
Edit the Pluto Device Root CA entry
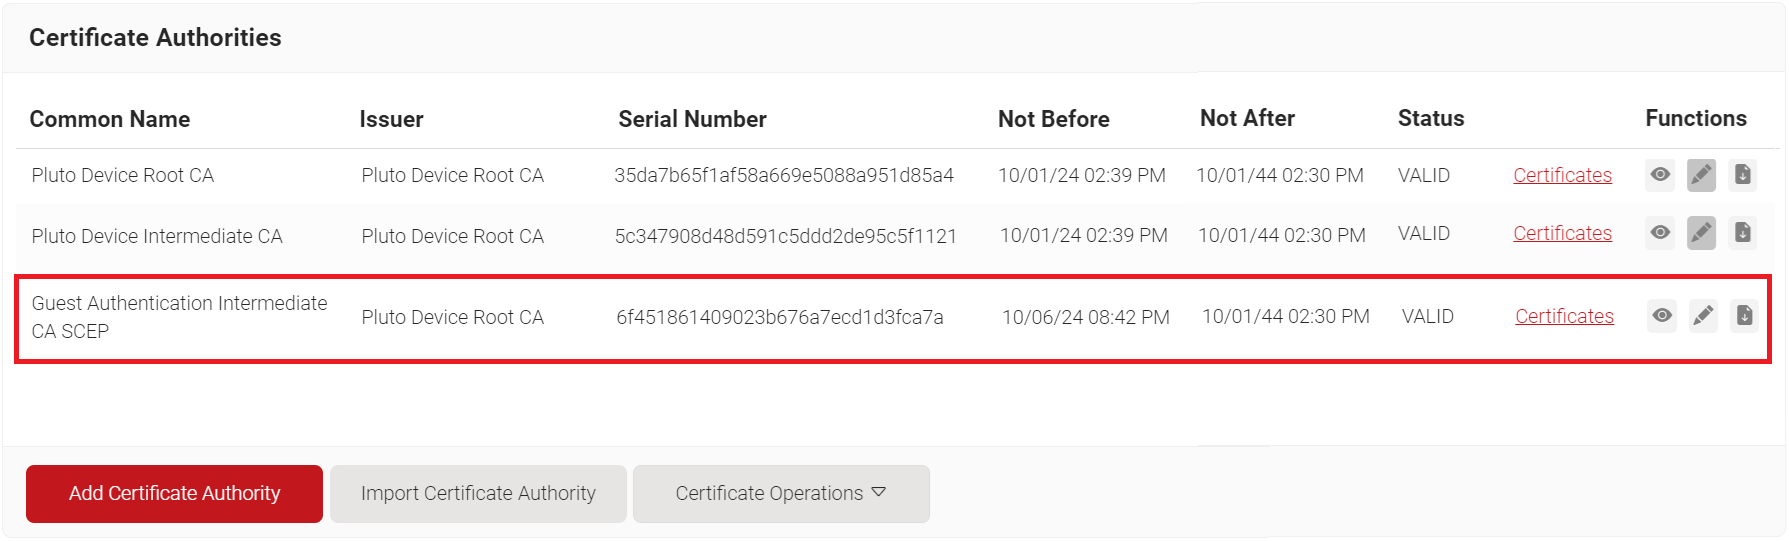(x=1701, y=175)
